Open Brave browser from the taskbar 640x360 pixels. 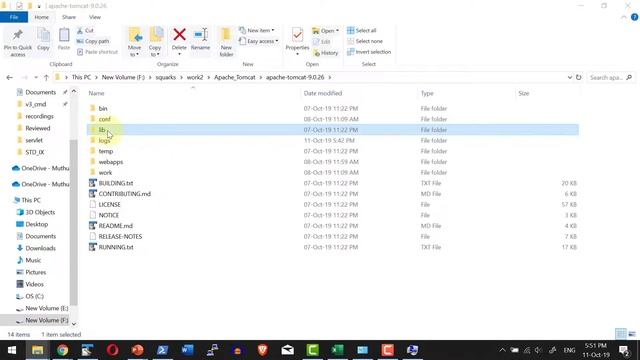pyautogui.click(x=262, y=350)
